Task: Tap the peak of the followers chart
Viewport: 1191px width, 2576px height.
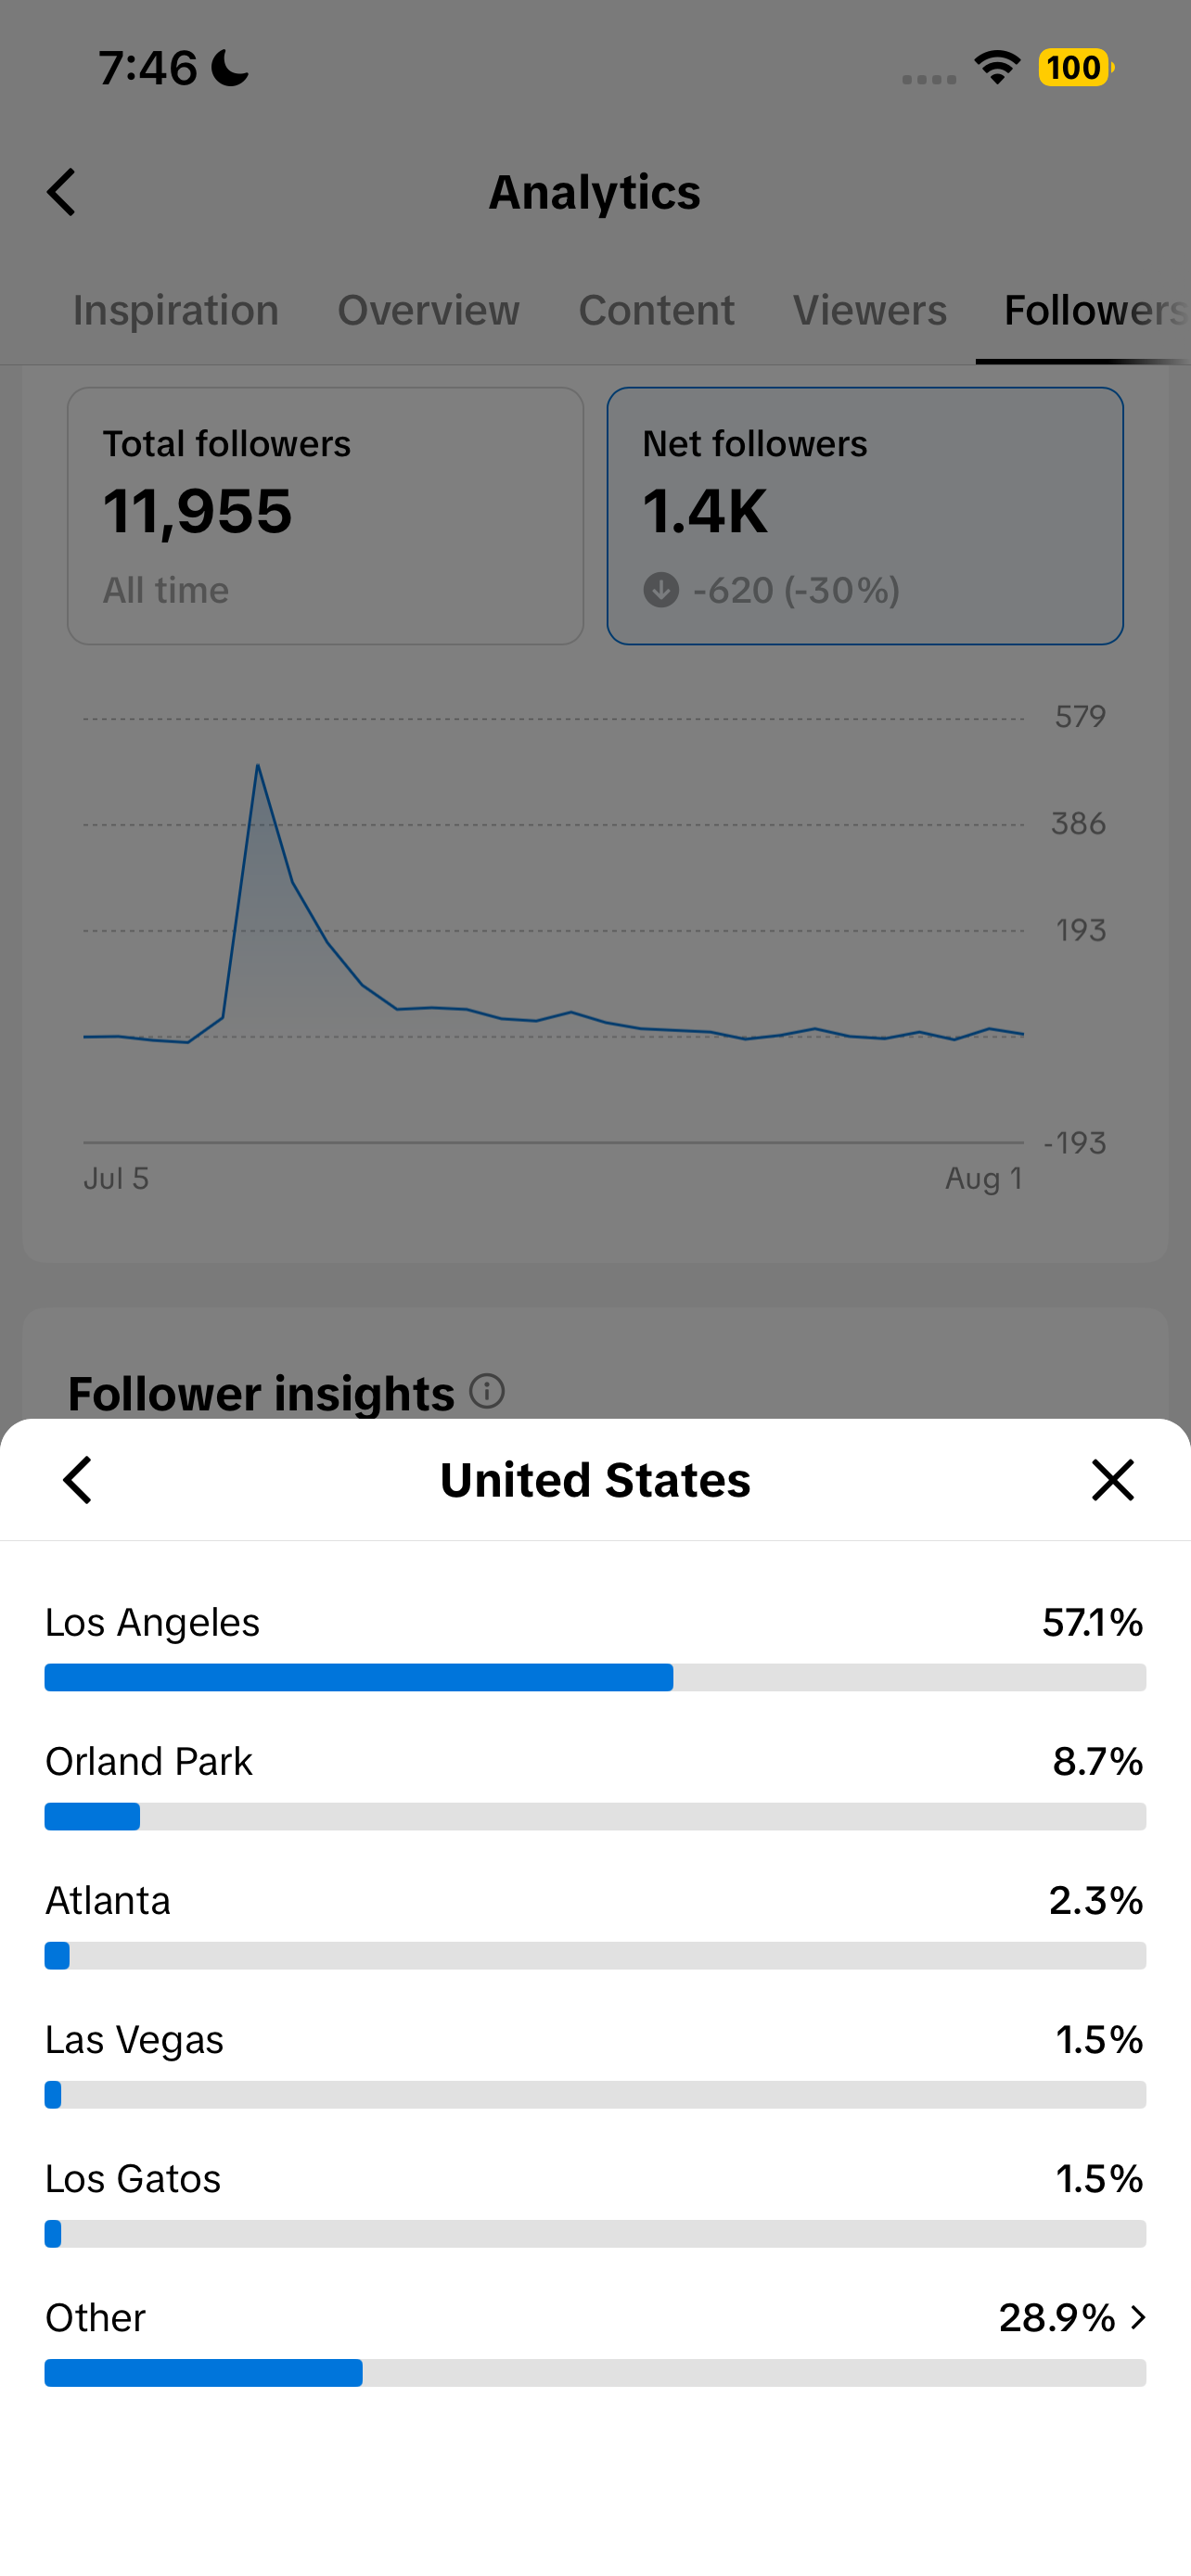Action: point(258,766)
